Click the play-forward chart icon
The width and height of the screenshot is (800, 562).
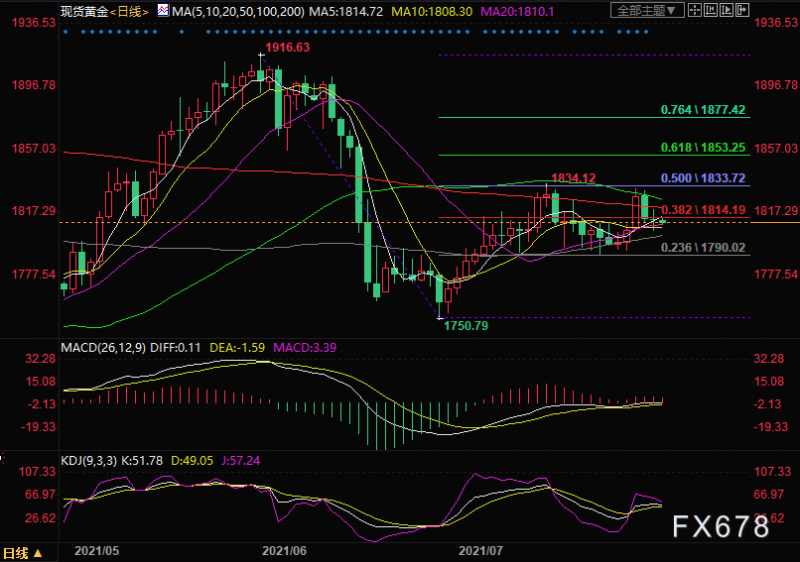click(x=727, y=10)
